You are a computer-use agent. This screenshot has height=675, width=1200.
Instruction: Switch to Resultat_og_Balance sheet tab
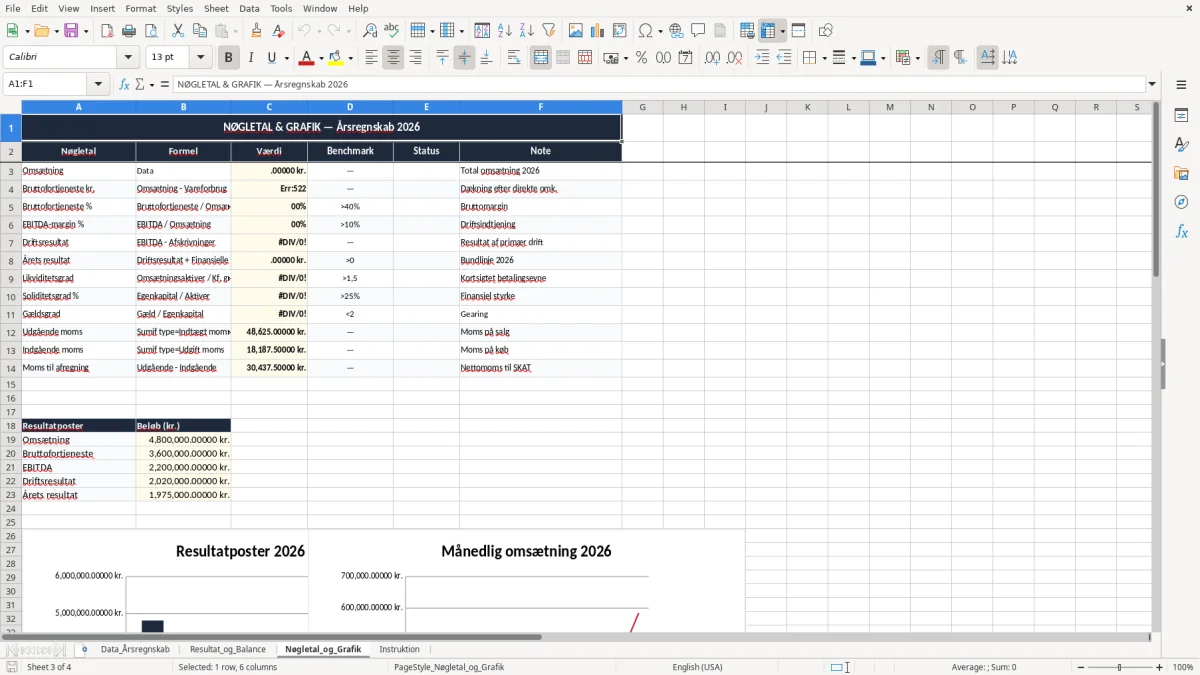228,649
